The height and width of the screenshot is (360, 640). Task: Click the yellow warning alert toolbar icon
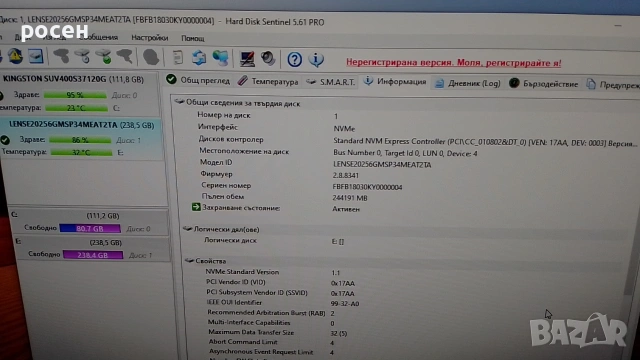point(16,56)
